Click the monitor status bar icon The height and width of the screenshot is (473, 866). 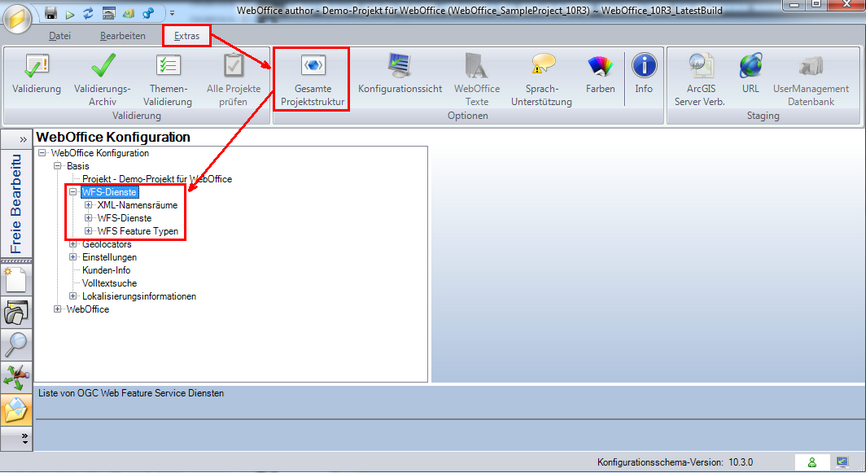pyautogui.click(x=842, y=462)
